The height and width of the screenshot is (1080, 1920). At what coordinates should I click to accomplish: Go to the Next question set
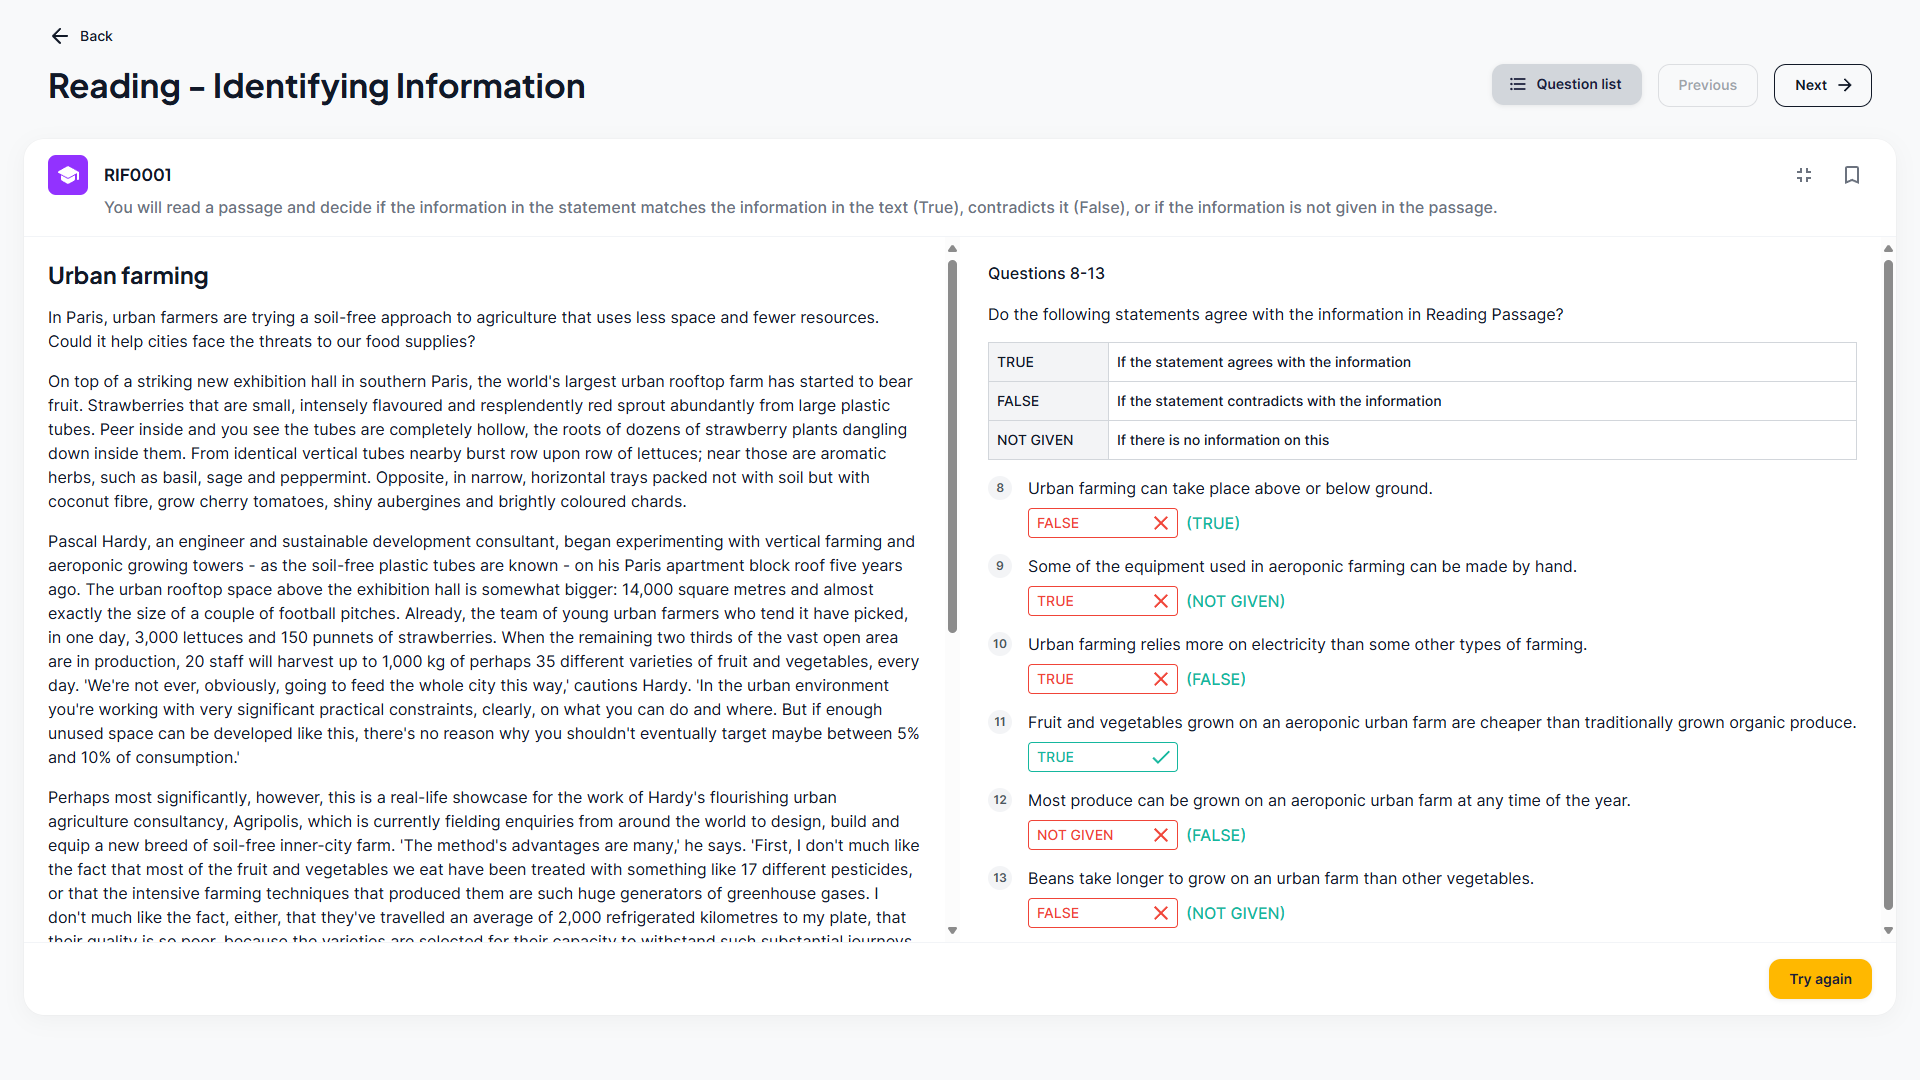pos(1822,85)
